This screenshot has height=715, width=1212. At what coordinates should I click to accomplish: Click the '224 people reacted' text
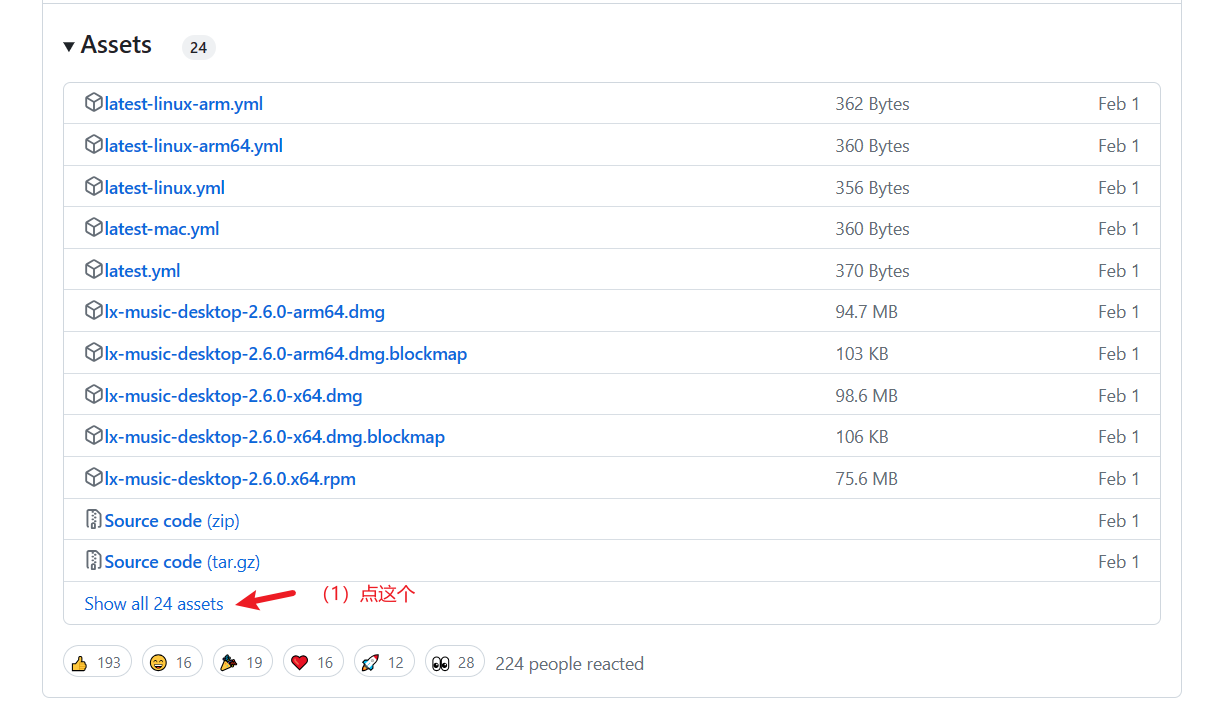tap(570, 664)
